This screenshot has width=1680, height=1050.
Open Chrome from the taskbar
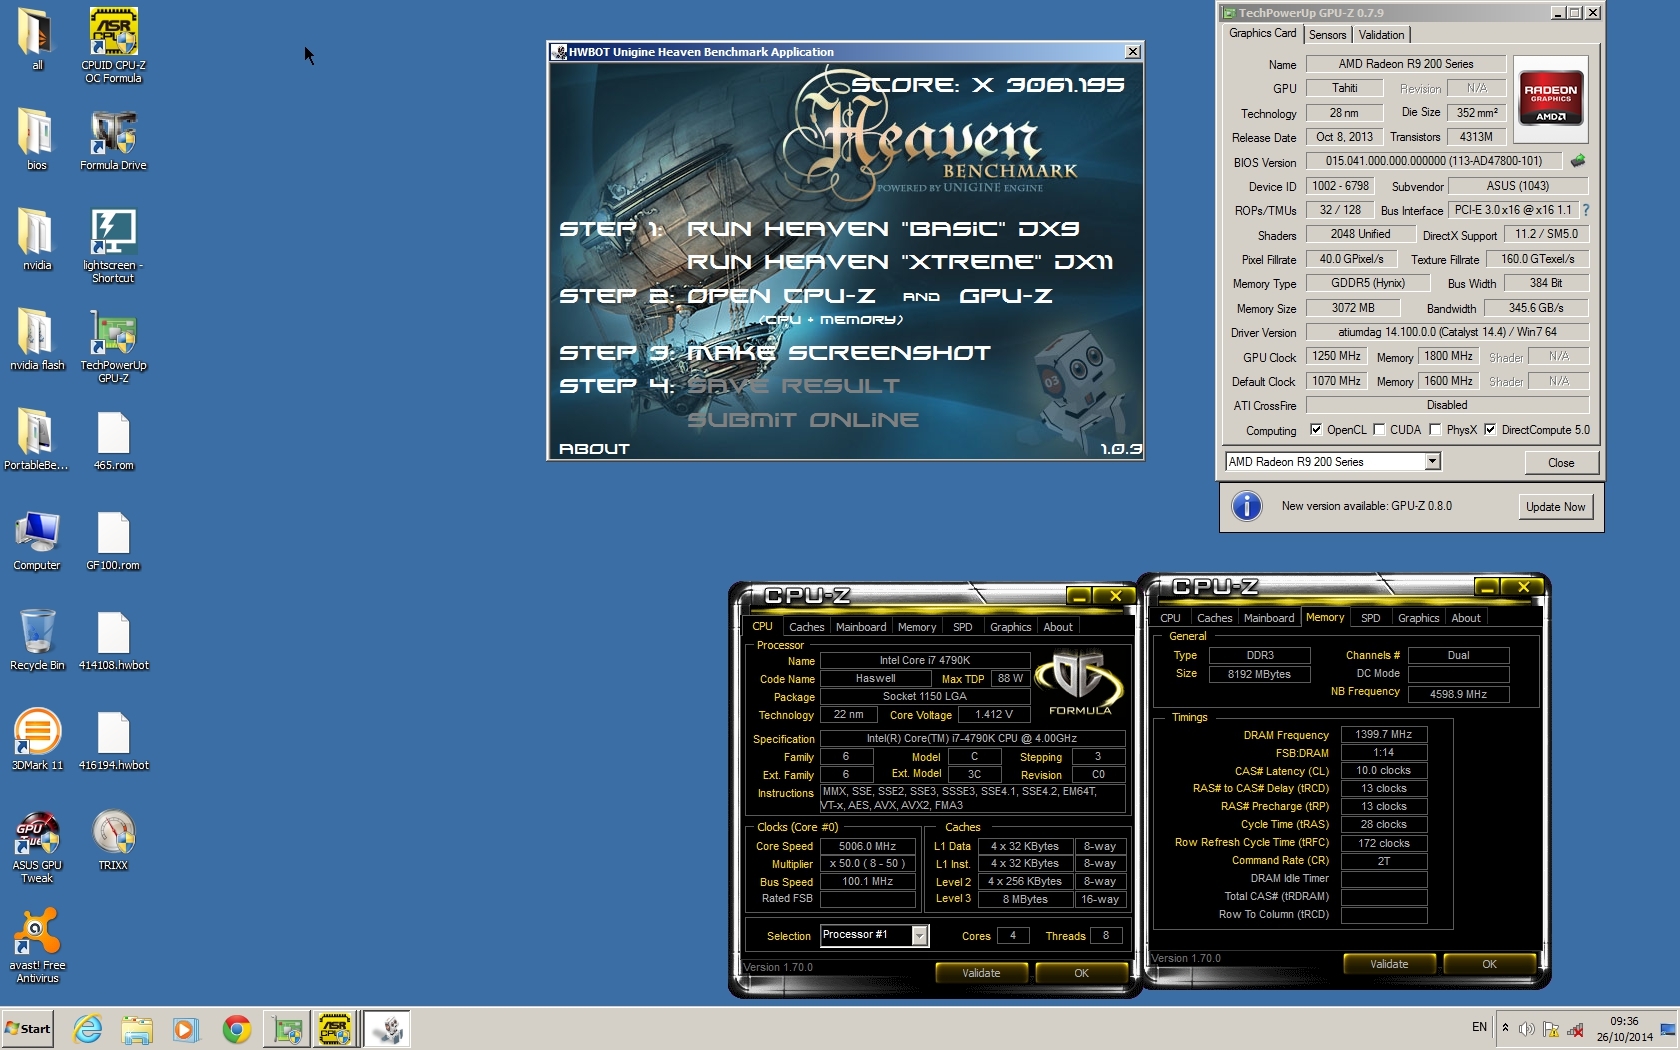236,1029
